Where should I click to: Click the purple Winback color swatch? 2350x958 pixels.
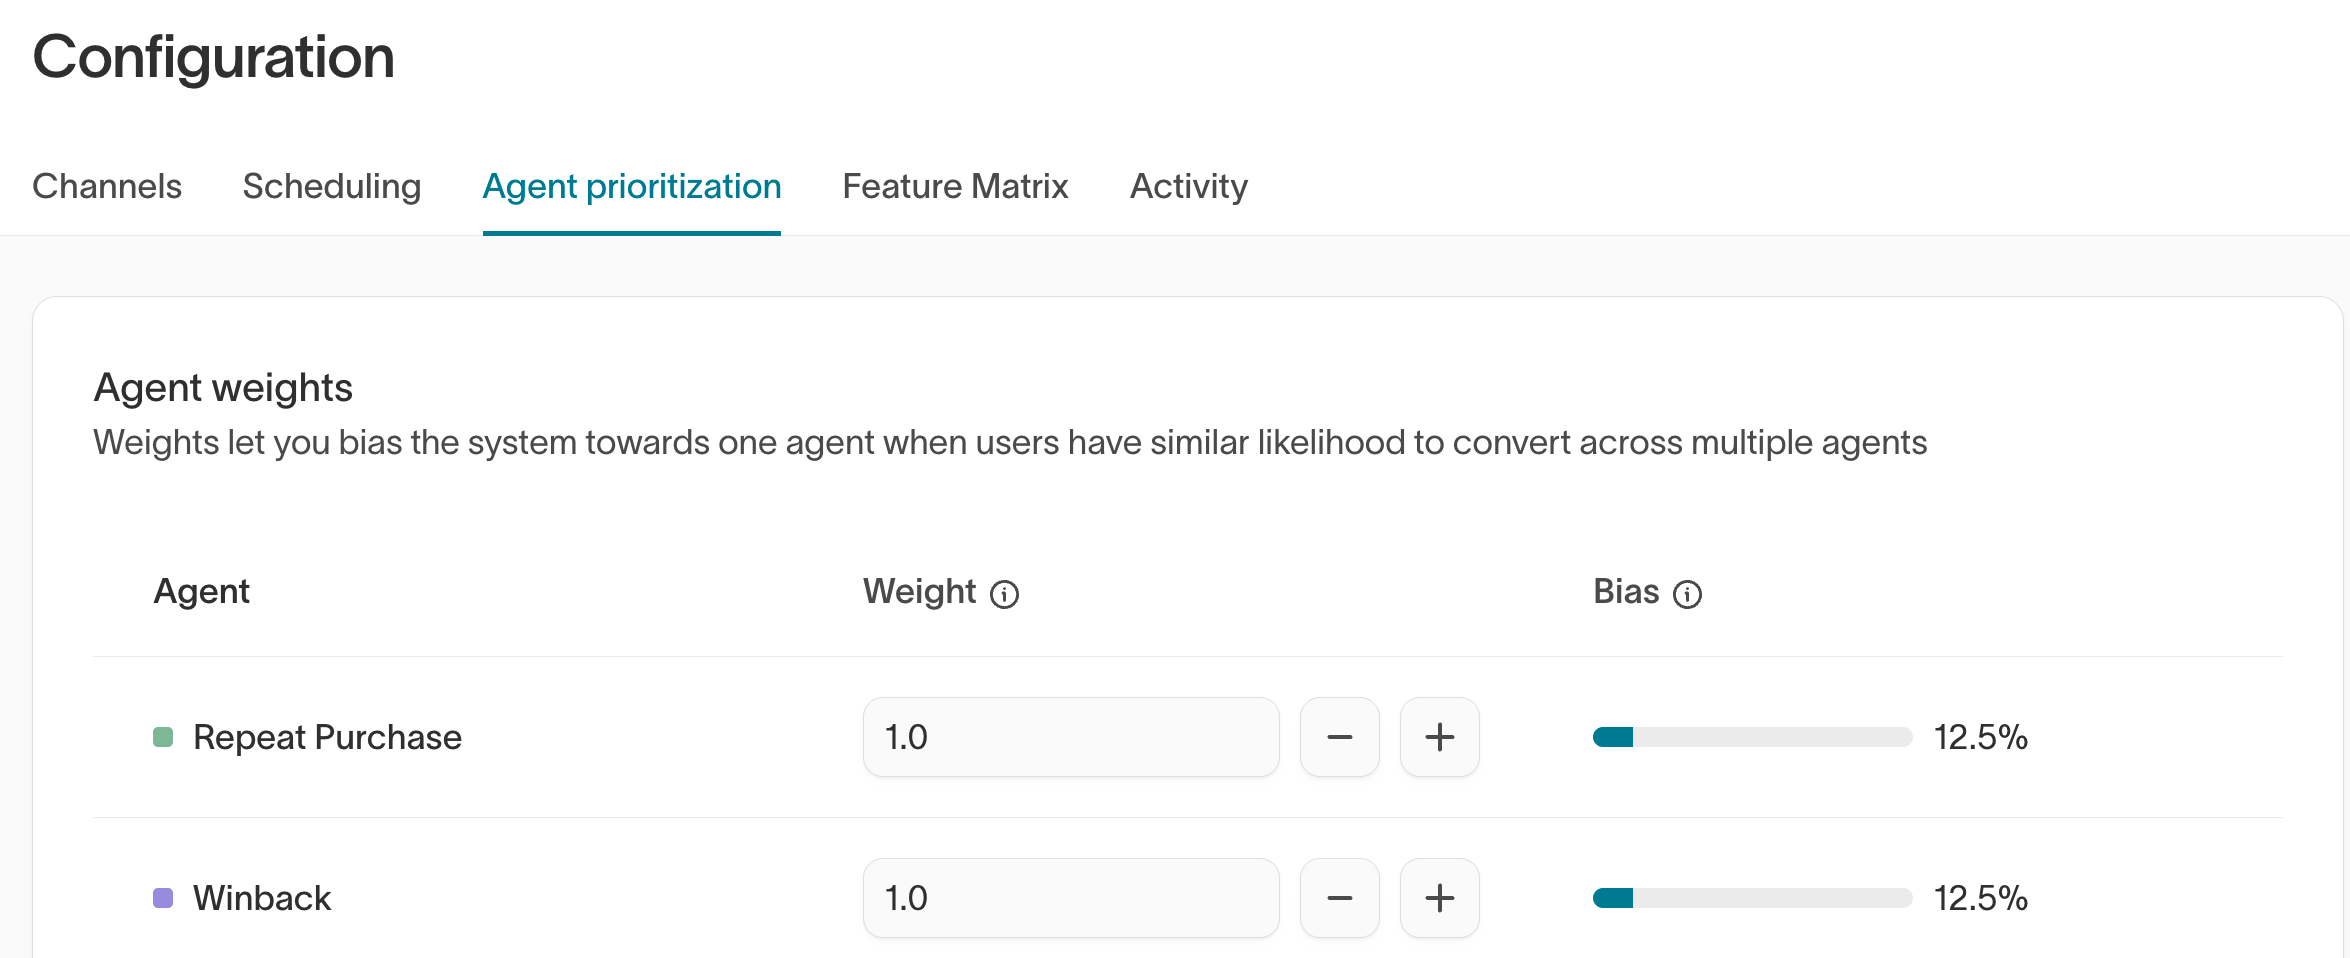tap(163, 898)
